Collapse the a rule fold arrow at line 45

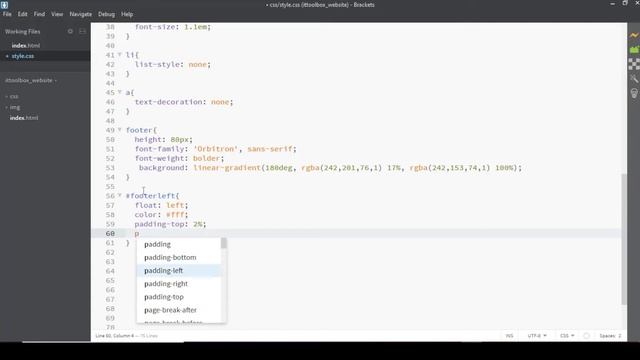(x=120, y=92)
